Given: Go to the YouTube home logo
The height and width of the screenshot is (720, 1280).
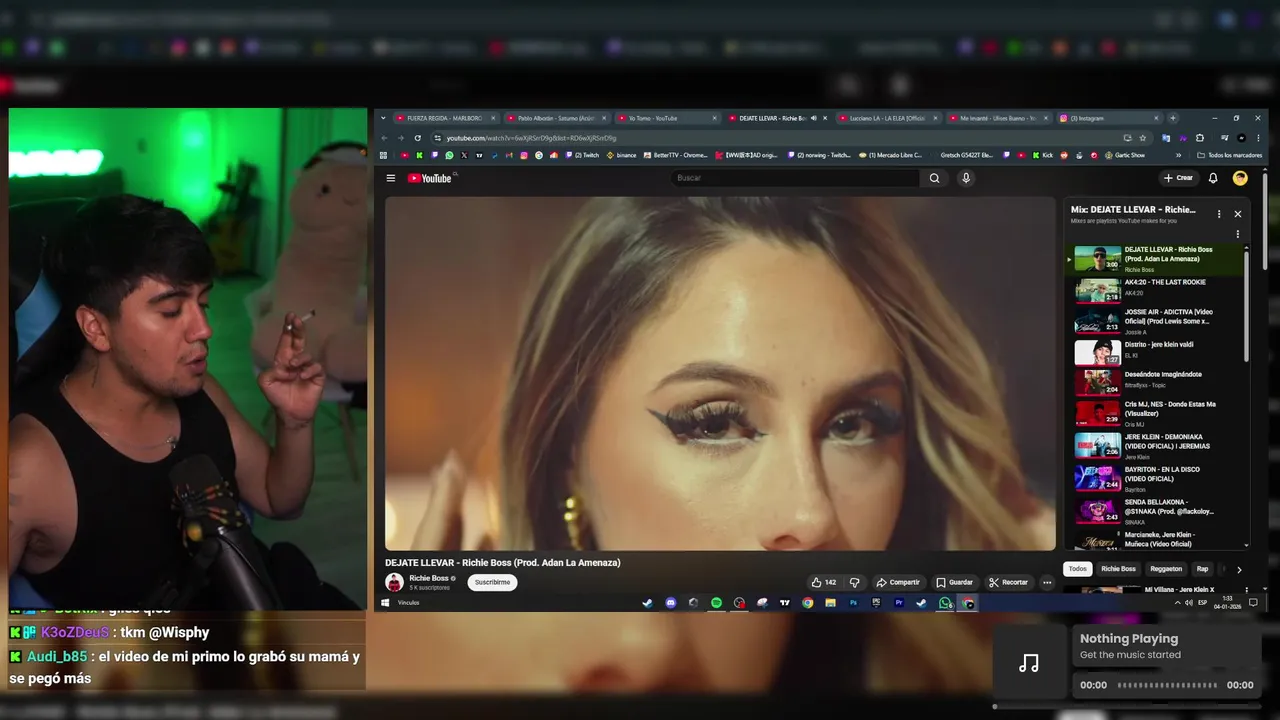Looking at the screenshot, I should coord(431,178).
